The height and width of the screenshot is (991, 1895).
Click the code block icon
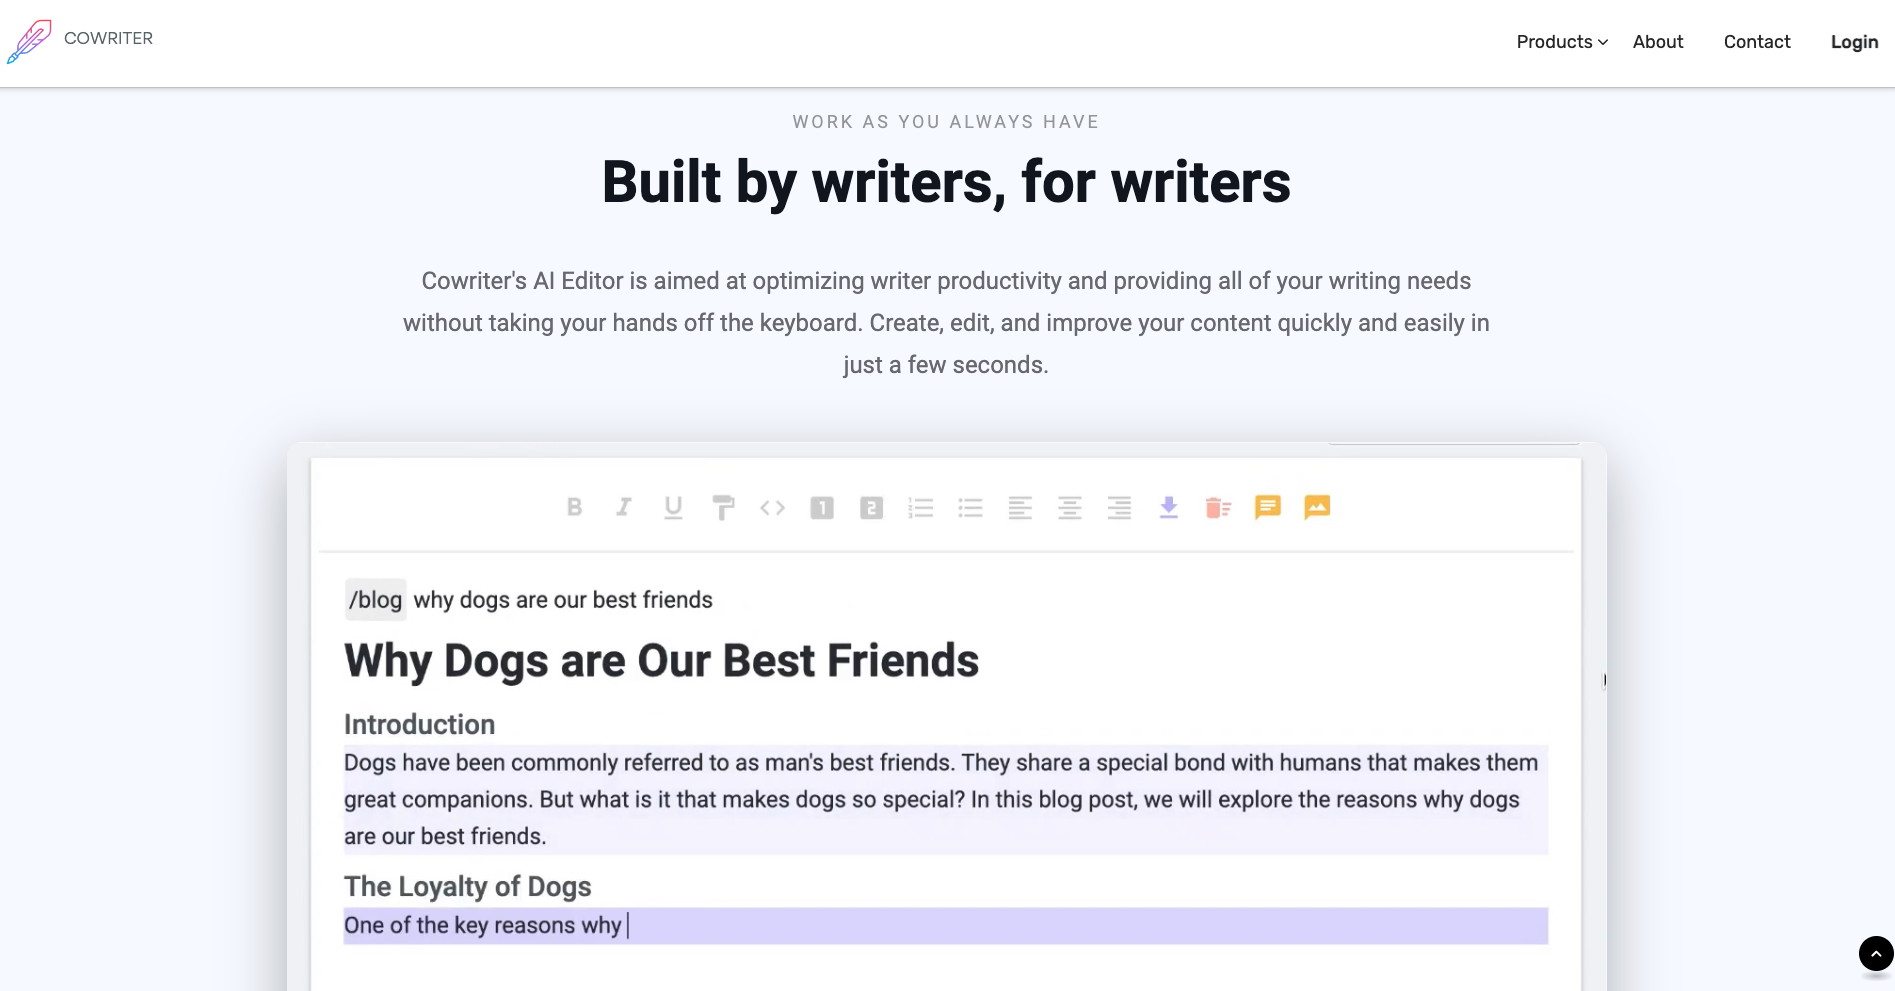772,507
